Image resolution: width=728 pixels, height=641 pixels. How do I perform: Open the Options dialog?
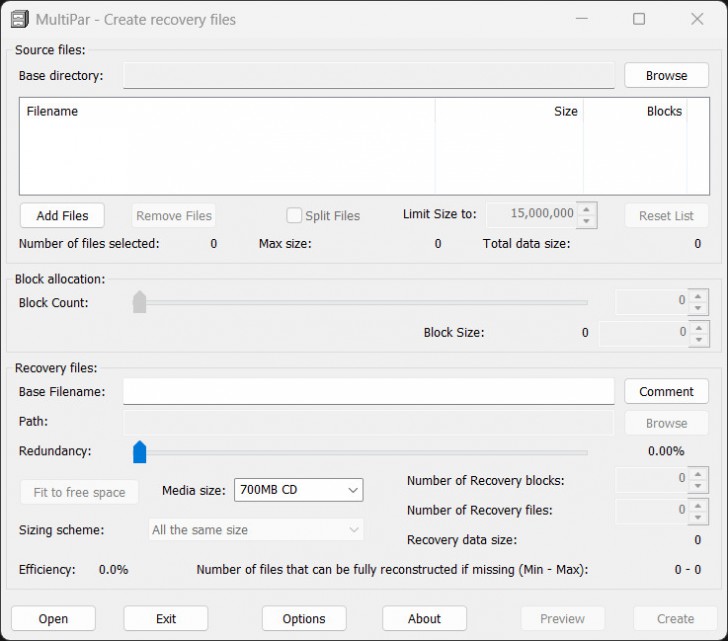[x=304, y=618]
